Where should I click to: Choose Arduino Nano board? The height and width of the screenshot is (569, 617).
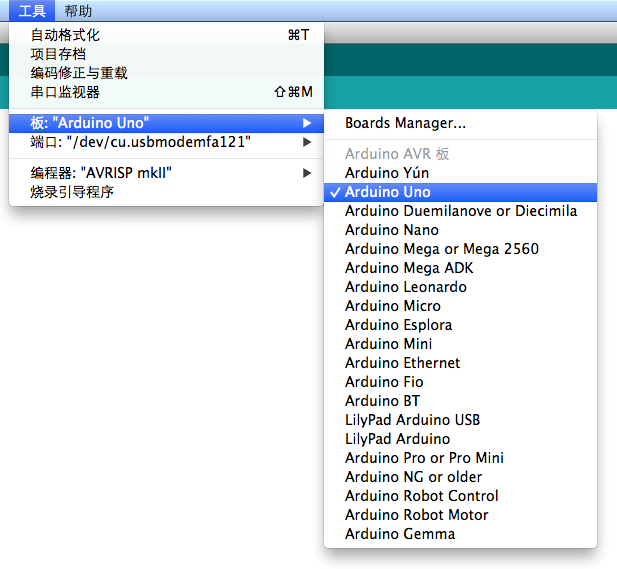click(391, 230)
